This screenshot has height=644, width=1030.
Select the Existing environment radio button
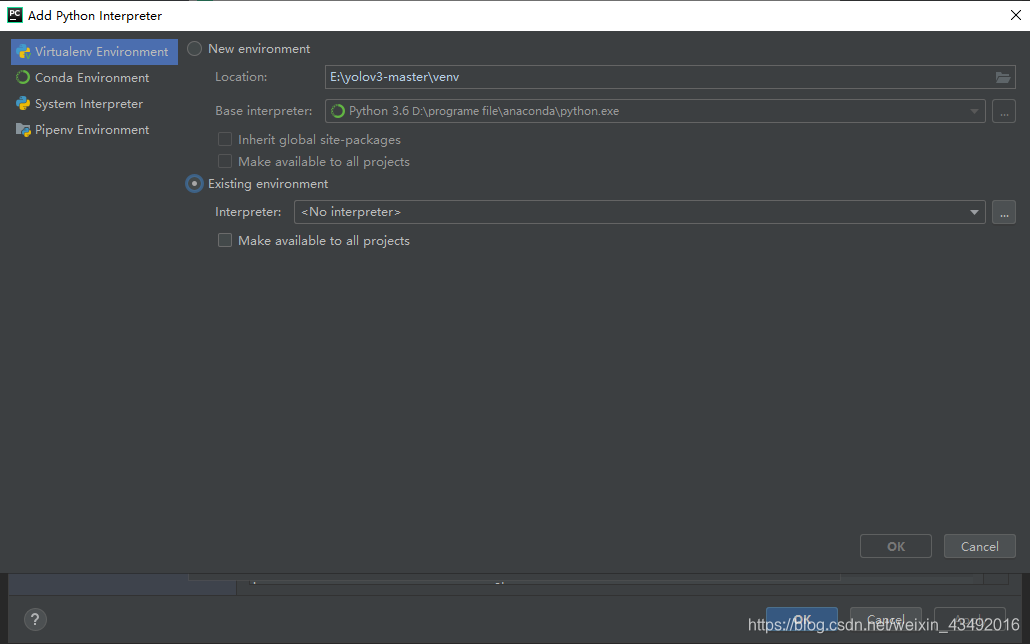pyautogui.click(x=194, y=183)
